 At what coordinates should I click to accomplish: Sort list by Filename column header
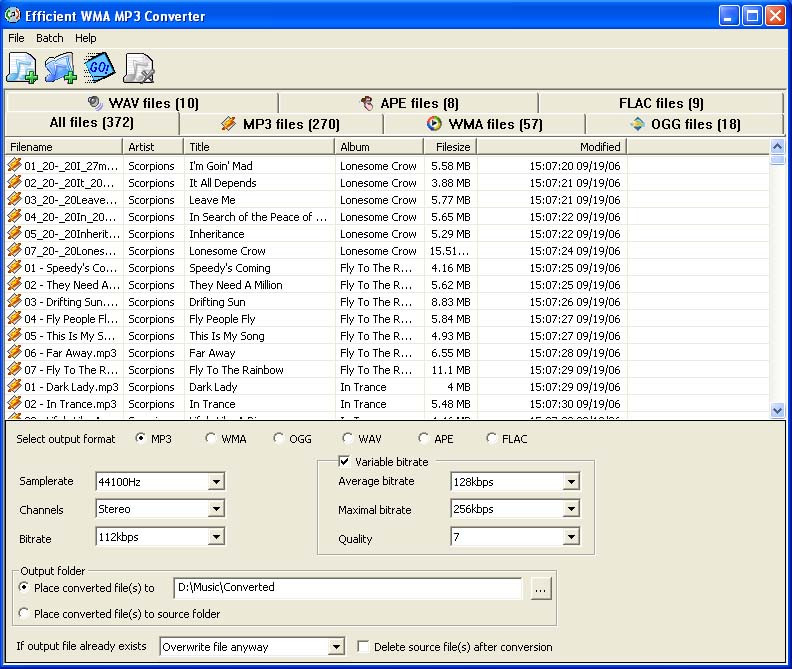(64, 147)
